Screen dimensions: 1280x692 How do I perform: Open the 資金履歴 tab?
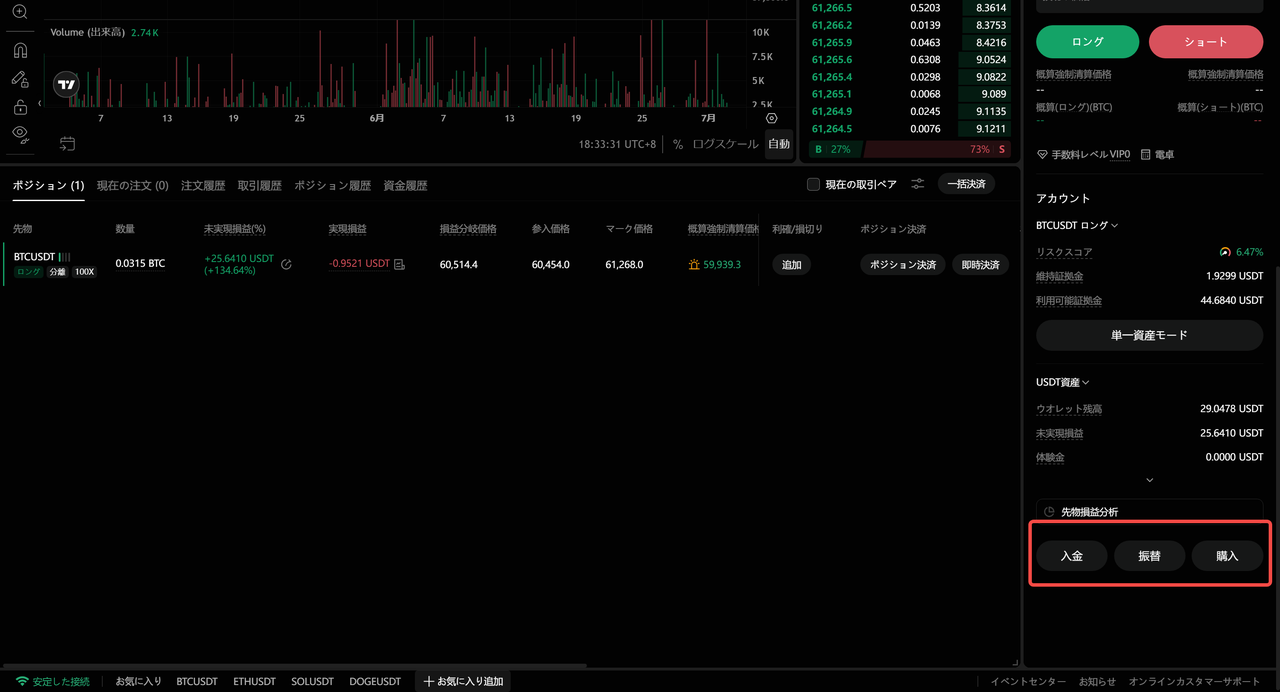point(405,186)
